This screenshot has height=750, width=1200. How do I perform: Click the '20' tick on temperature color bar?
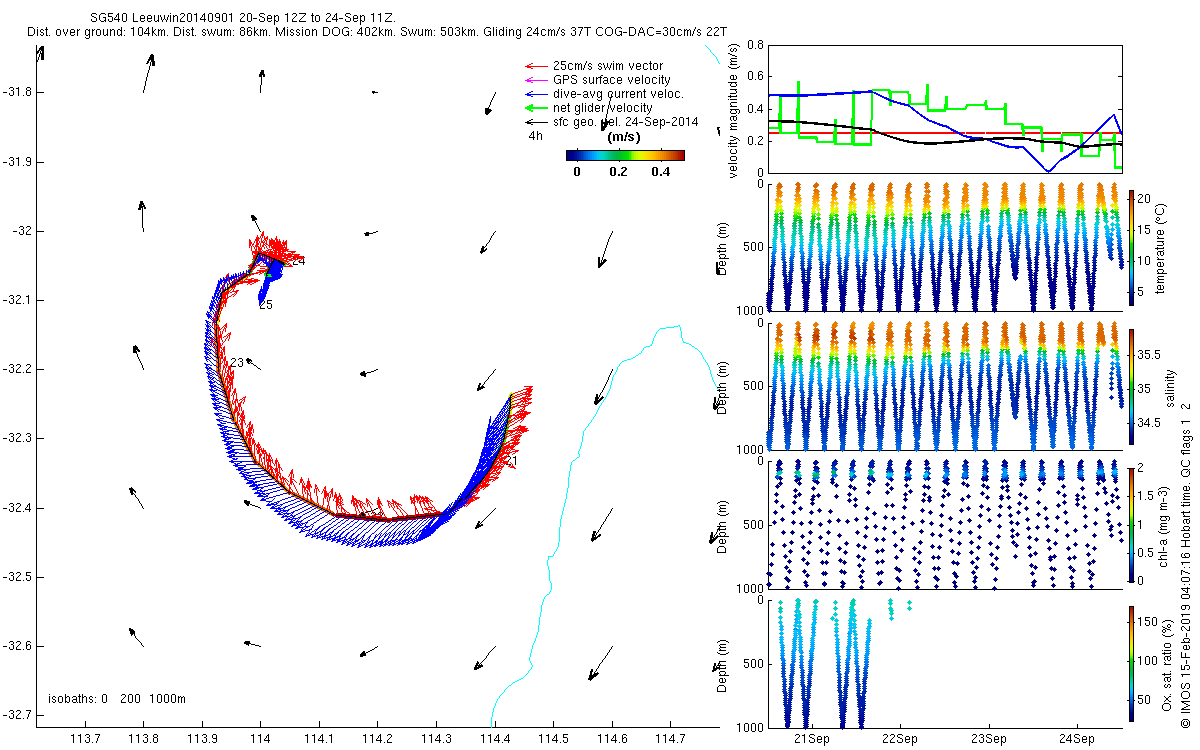point(1144,197)
